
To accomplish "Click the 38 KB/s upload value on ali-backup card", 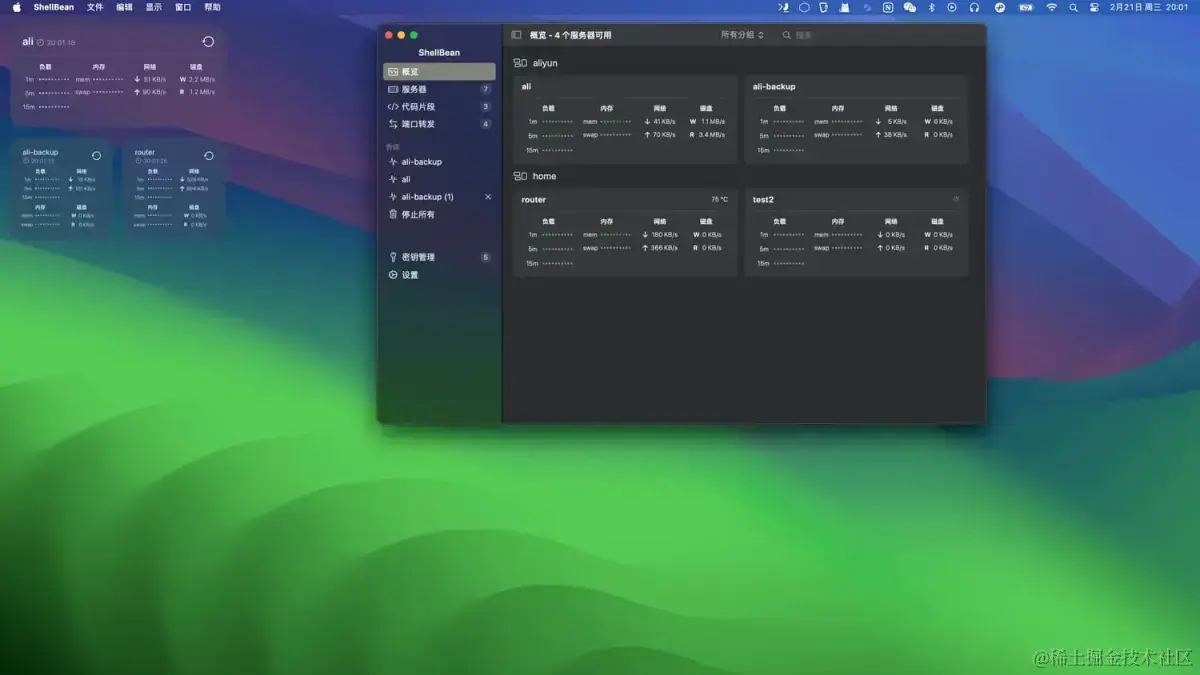I will (x=895, y=135).
